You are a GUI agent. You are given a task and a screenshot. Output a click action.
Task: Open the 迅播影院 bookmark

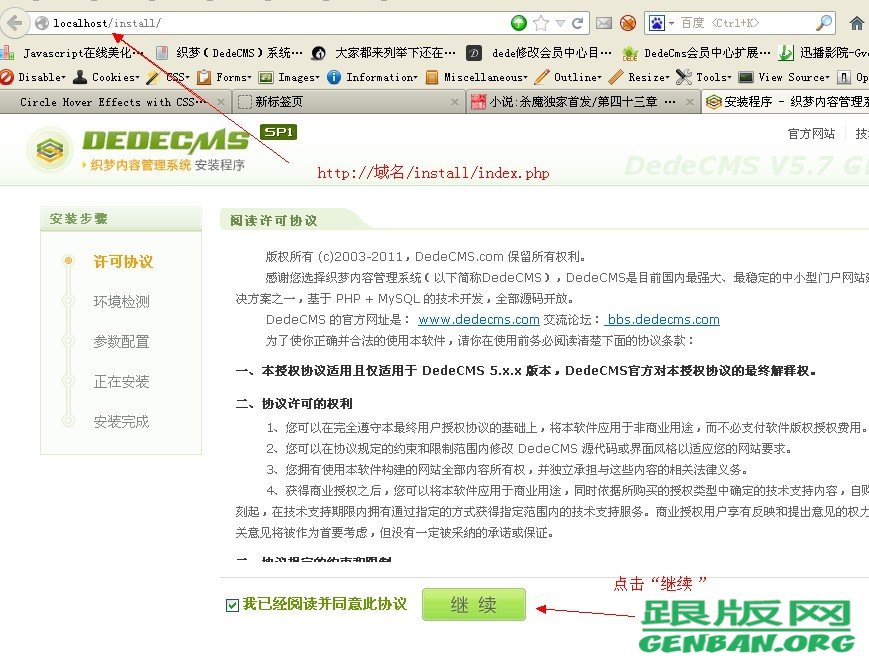coord(824,53)
